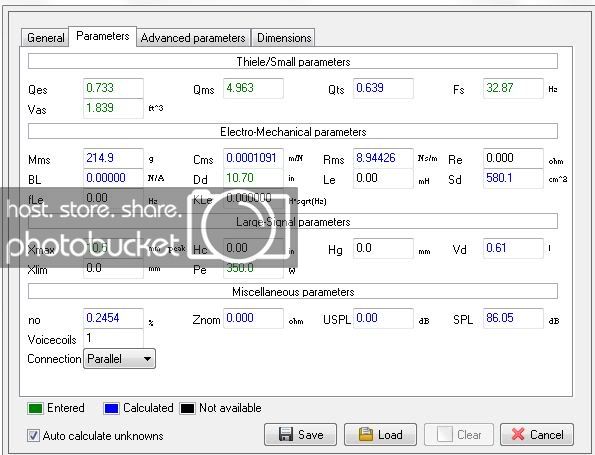The image size is (595, 455).
Task: Select the Dimensions tab
Action: tap(284, 38)
